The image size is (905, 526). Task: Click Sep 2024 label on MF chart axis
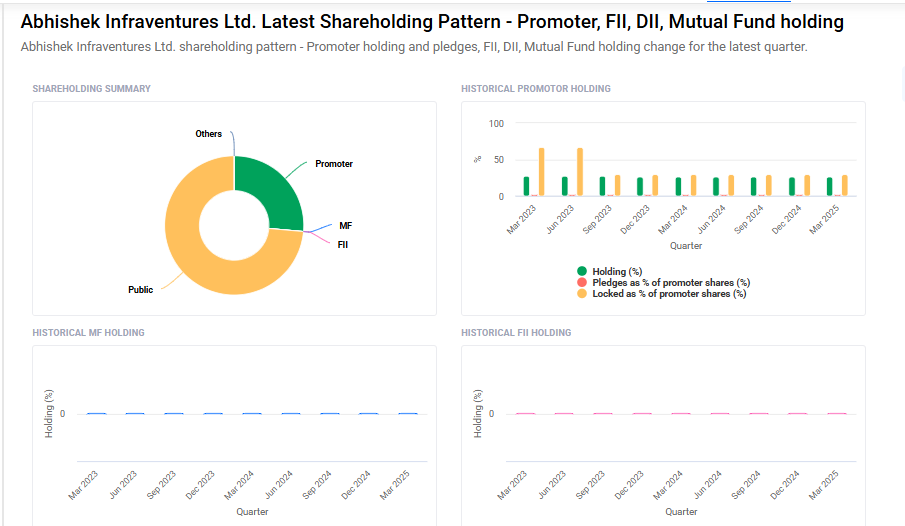(316, 485)
